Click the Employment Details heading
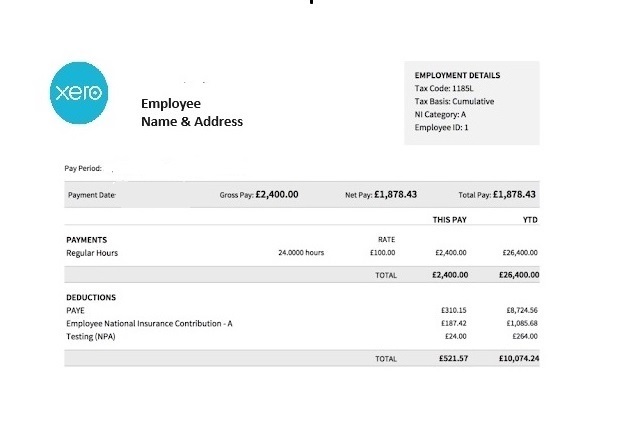Viewport: 622px width, 444px height. point(457,75)
